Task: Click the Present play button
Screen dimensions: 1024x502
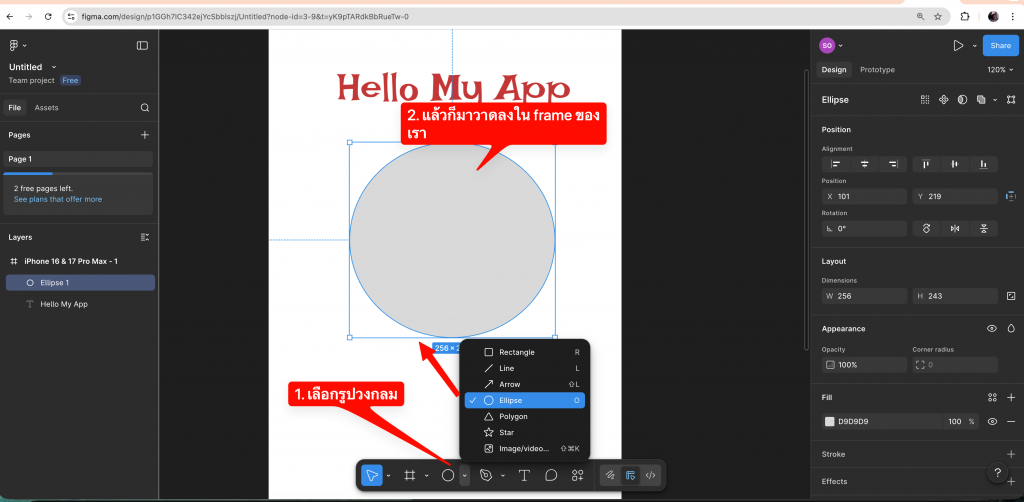Action: click(x=958, y=45)
